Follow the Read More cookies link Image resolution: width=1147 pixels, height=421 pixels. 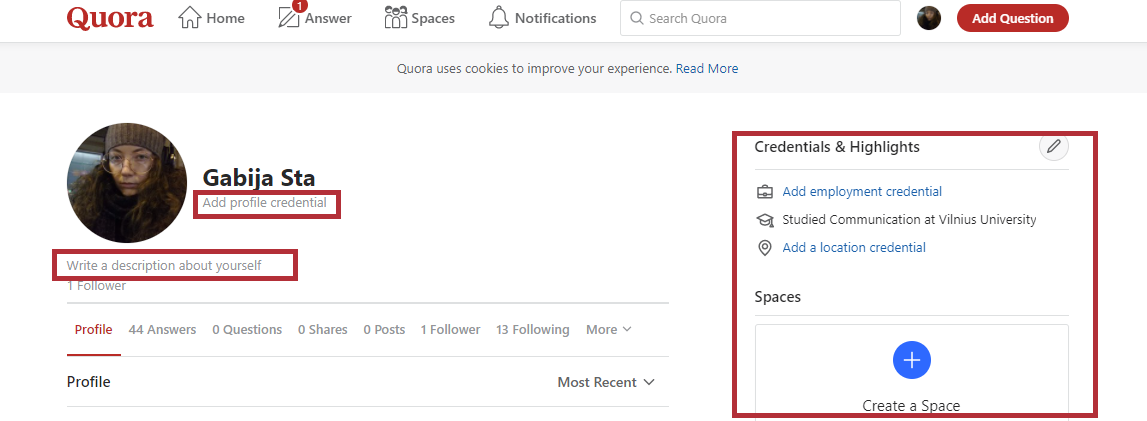pos(707,69)
